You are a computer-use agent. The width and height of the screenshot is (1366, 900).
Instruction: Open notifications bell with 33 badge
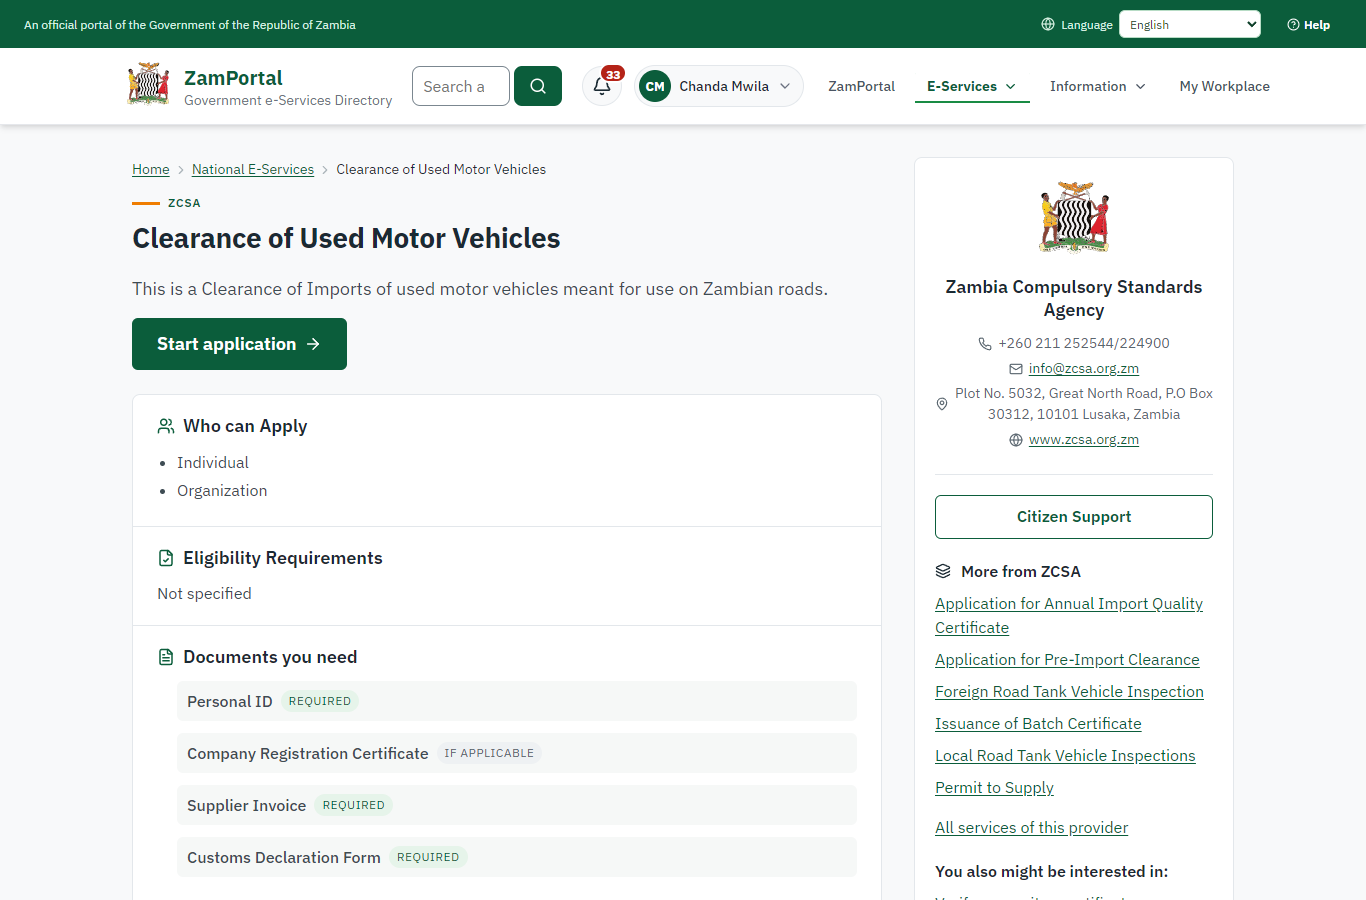tap(602, 86)
